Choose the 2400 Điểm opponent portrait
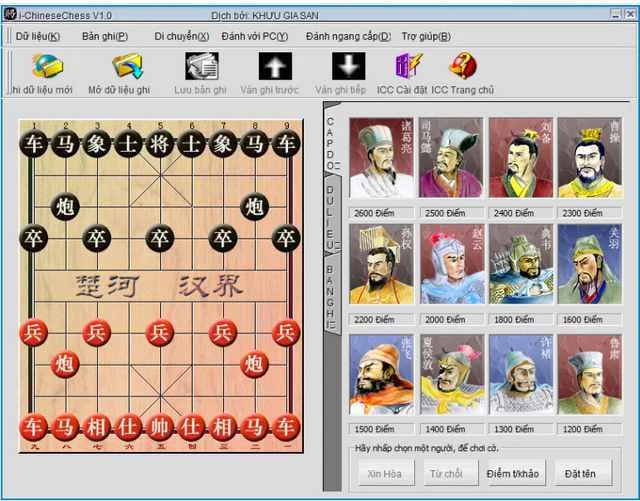This screenshot has width=640, height=501. [x=521, y=158]
